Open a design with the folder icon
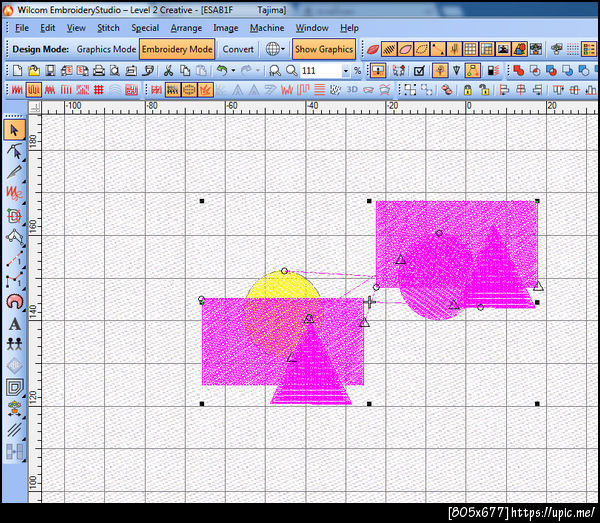600x523 pixels. tap(34, 70)
